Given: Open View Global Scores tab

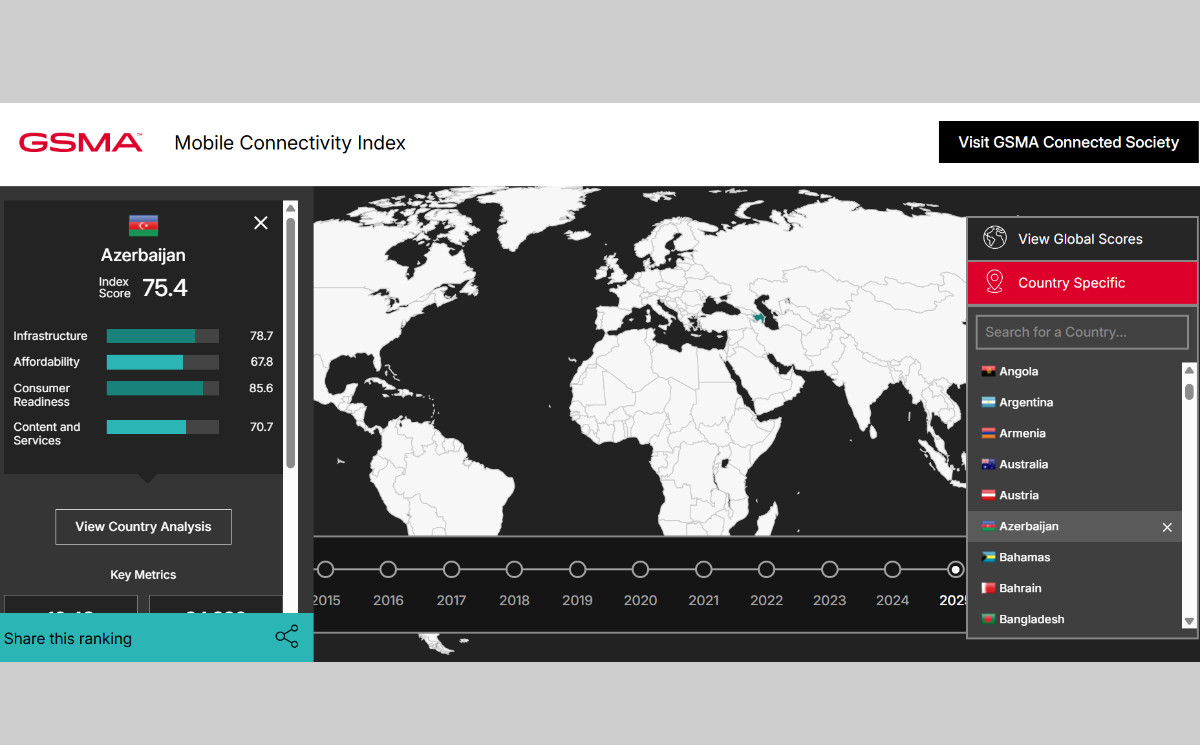Looking at the screenshot, I should point(1082,239).
